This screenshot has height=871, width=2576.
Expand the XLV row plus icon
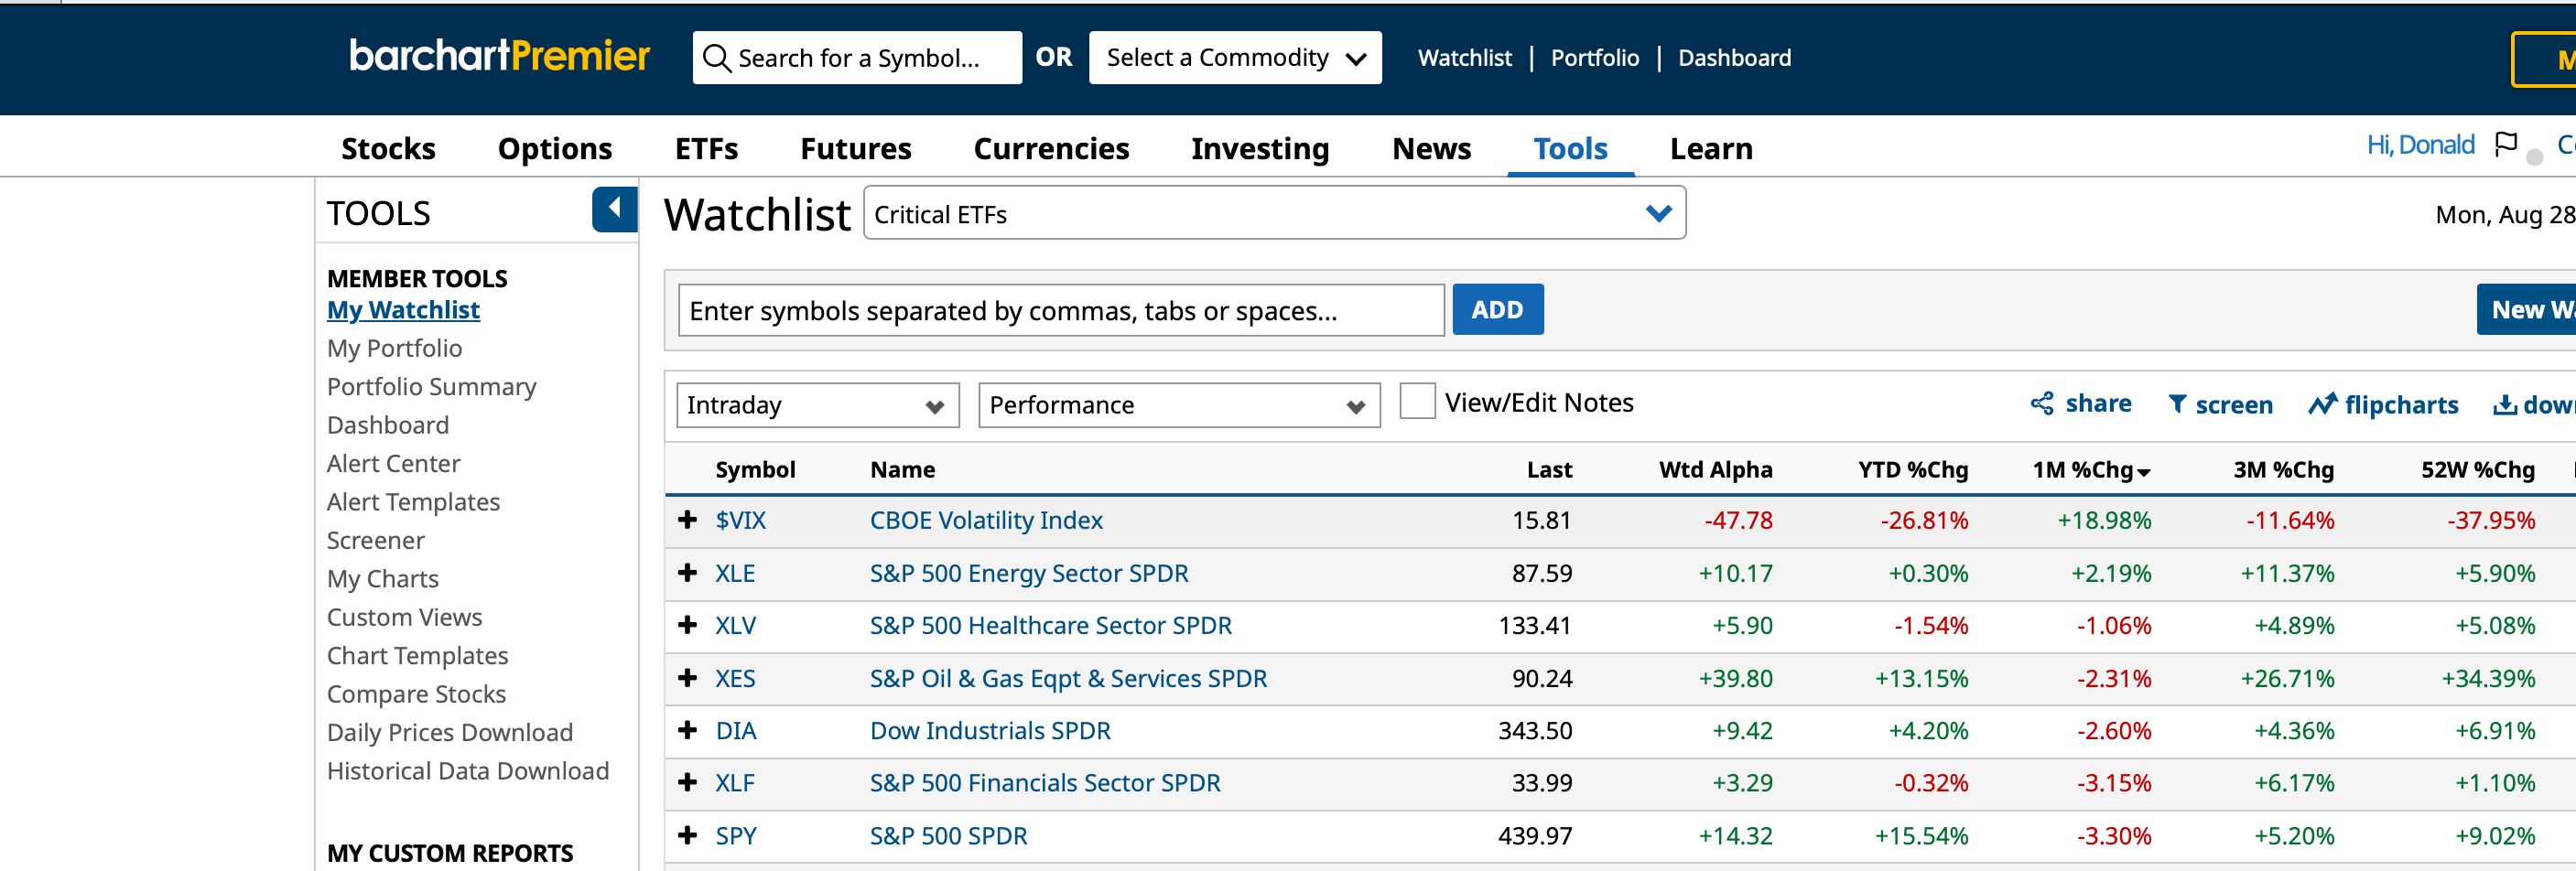(687, 625)
